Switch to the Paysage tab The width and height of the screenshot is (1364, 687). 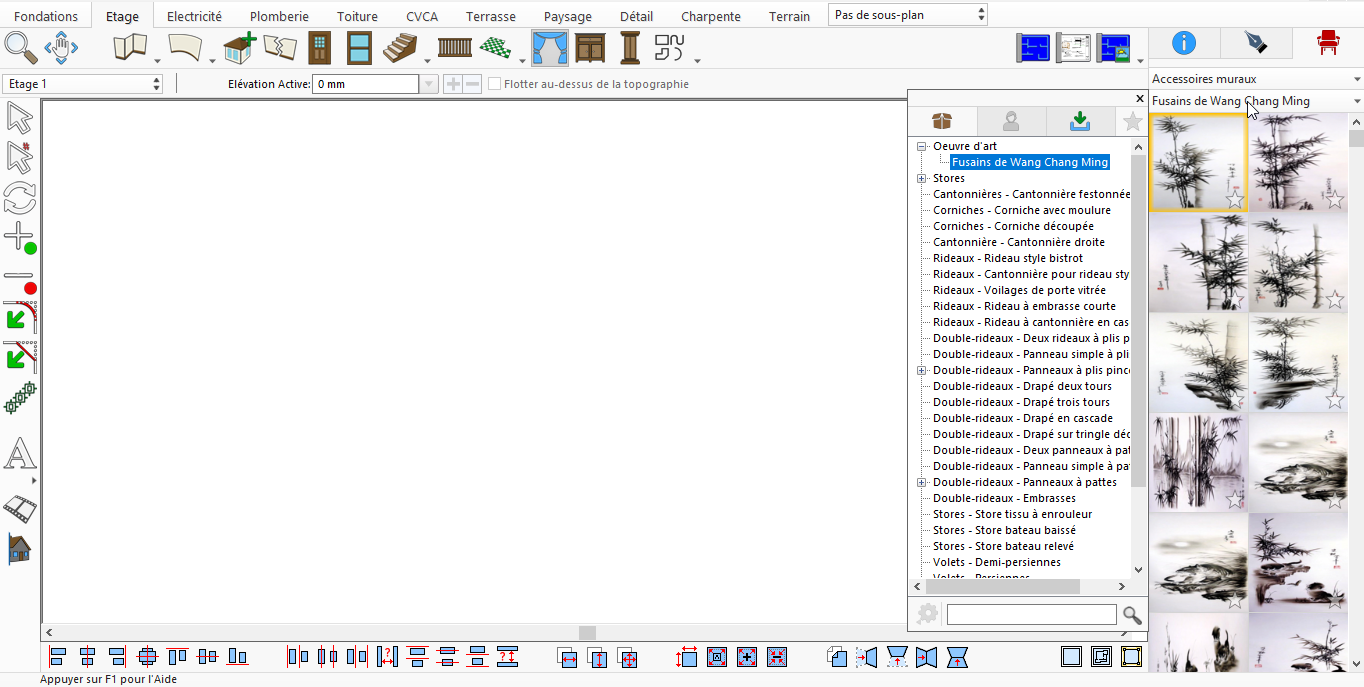568,16
